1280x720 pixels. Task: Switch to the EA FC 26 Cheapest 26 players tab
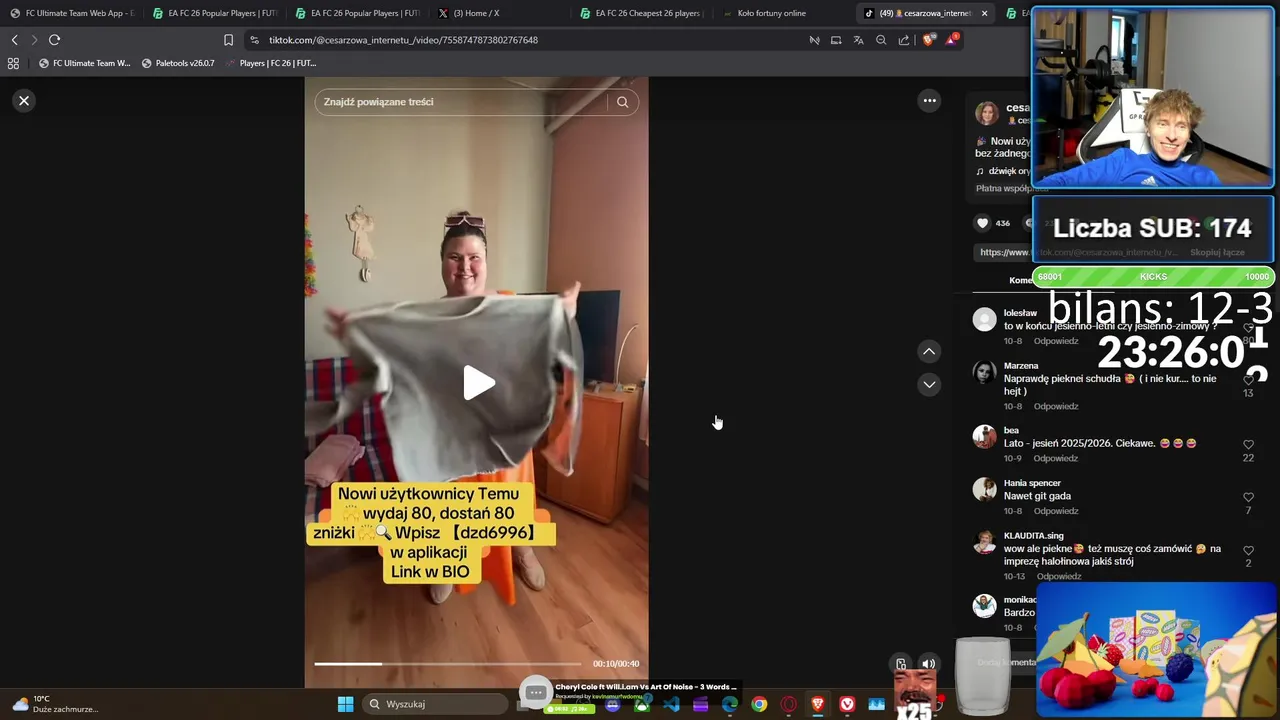click(x=642, y=13)
